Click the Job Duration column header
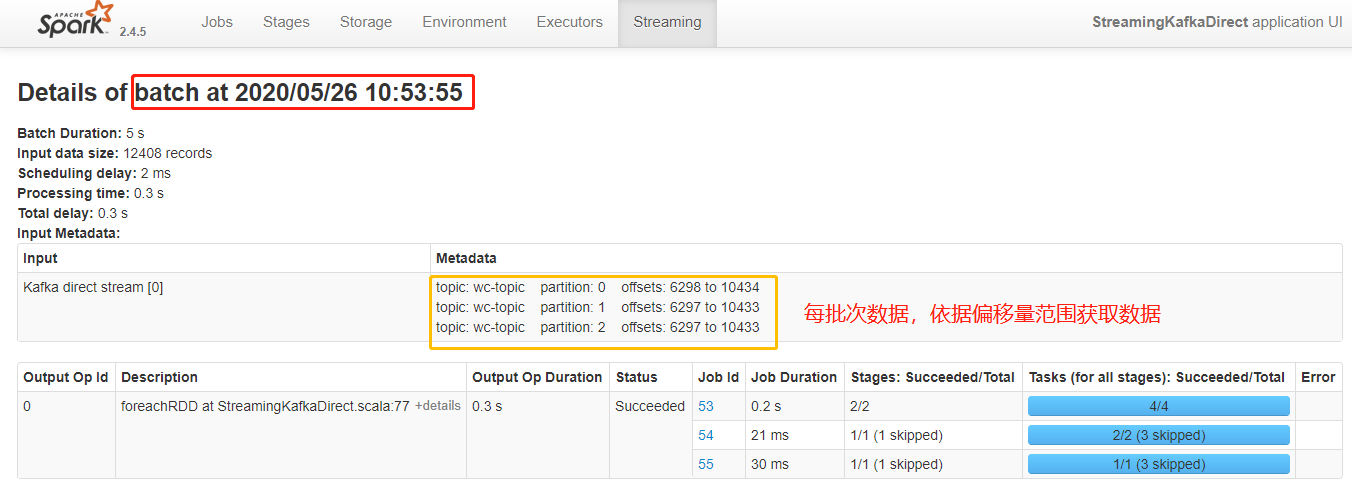Image resolution: width=1352 pixels, height=492 pixels. 794,377
